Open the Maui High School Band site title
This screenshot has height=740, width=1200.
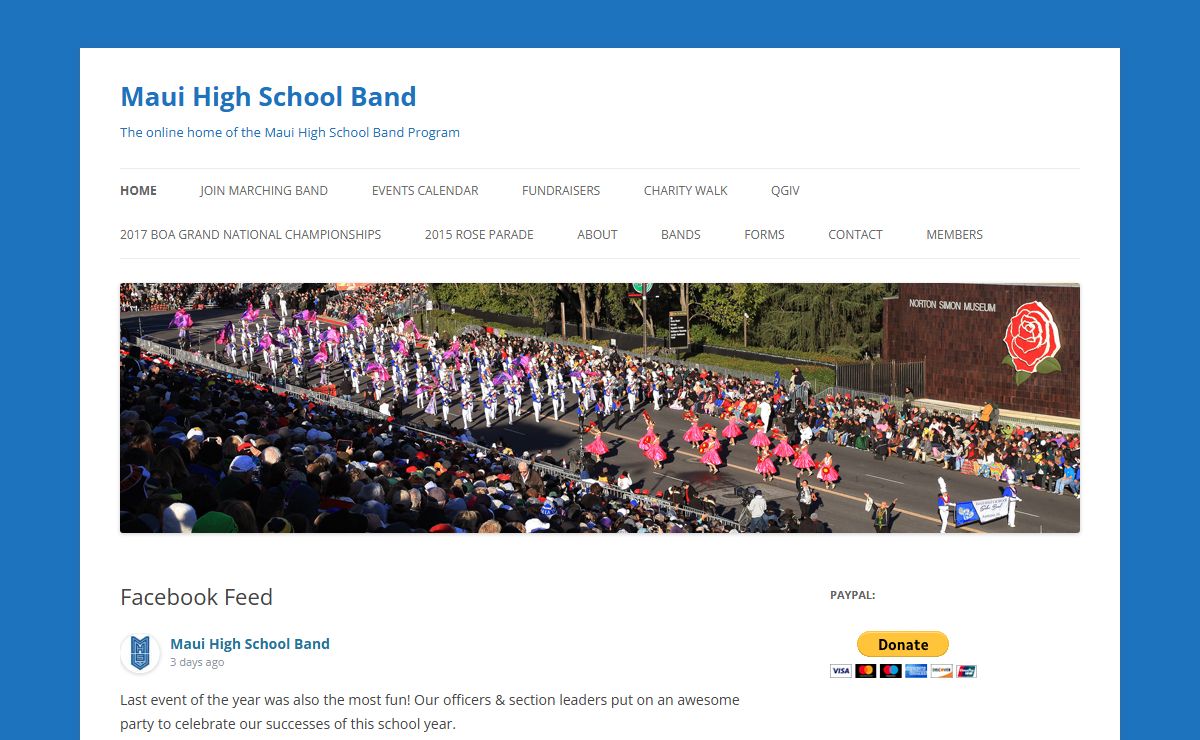(x=268, y=97)
